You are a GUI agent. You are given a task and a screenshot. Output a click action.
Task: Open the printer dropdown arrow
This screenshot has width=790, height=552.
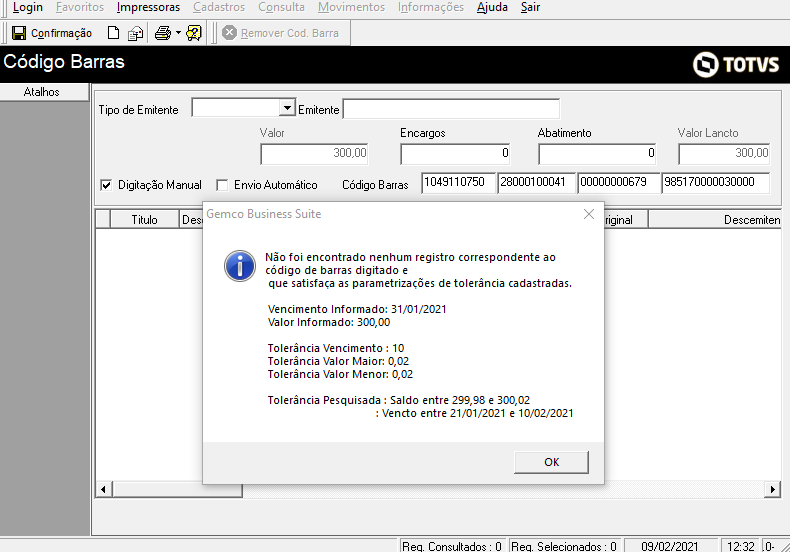pyautogui.click(x=178, y=33)
